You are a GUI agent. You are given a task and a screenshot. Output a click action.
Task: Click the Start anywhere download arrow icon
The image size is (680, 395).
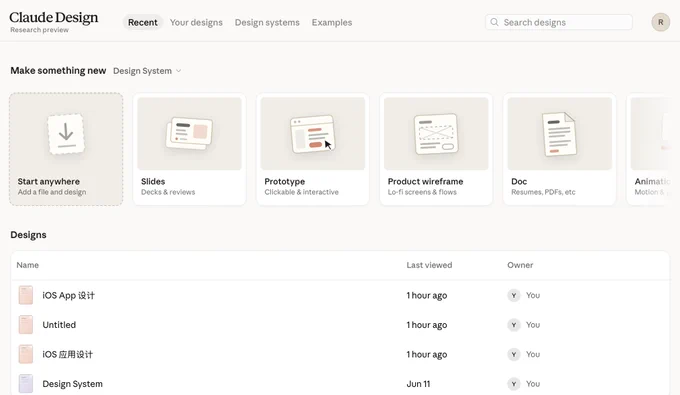(66, 134)
